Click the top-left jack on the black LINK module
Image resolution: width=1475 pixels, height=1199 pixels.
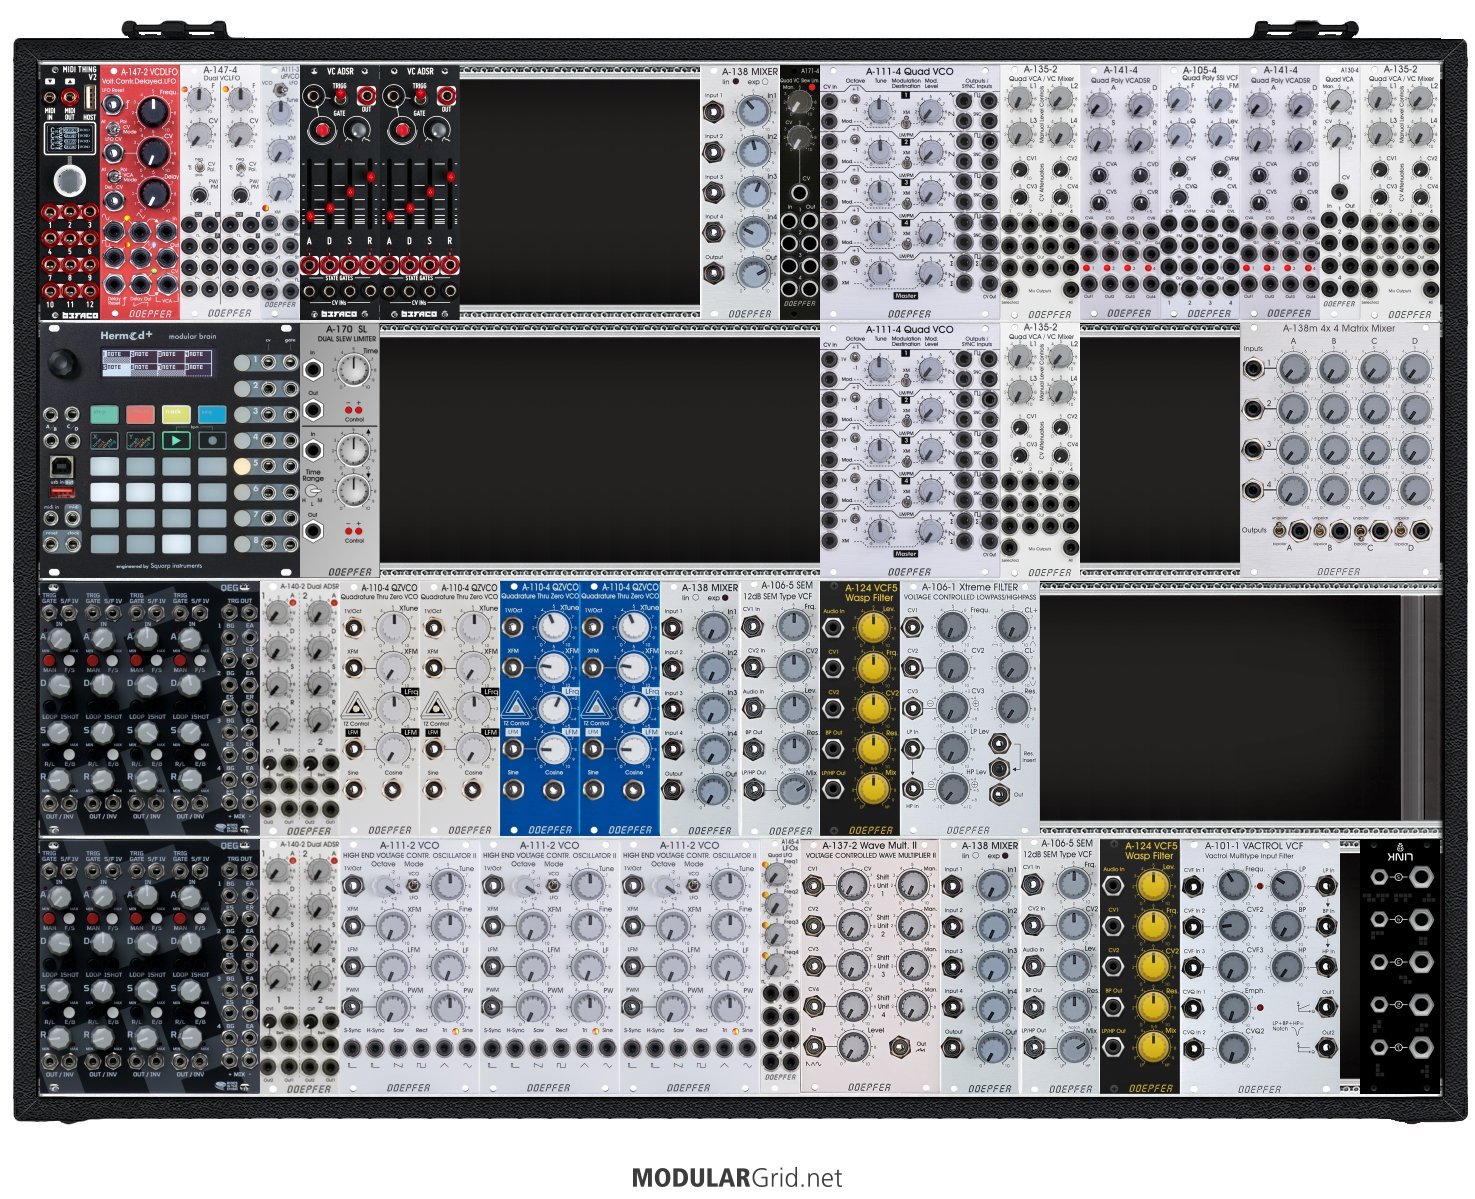click(1380, 878)
